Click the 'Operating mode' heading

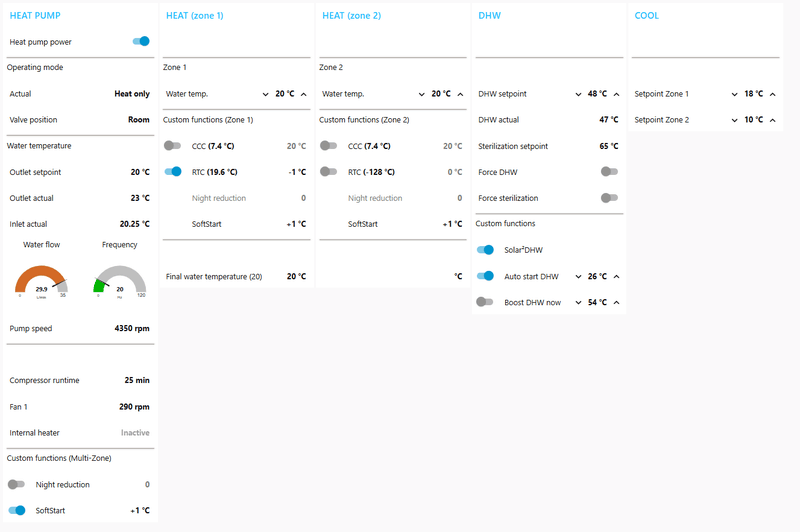pos(35,67)
